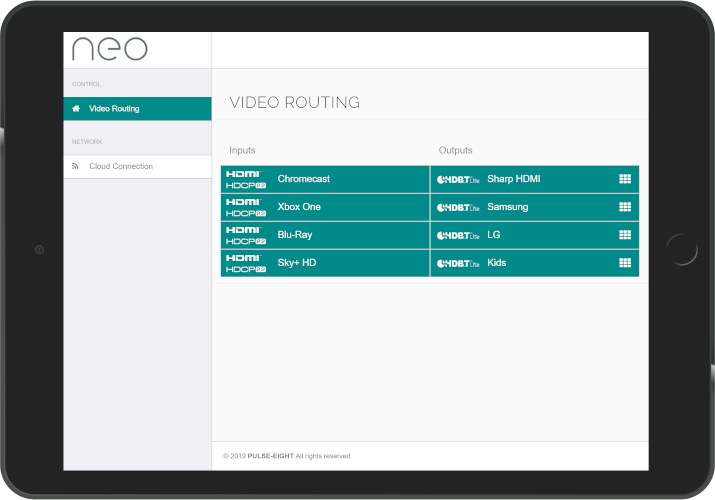Click the HDMI HDCP logo on Sky+ HD row
This screenshot has width=715, height=500.
[246, 263]
